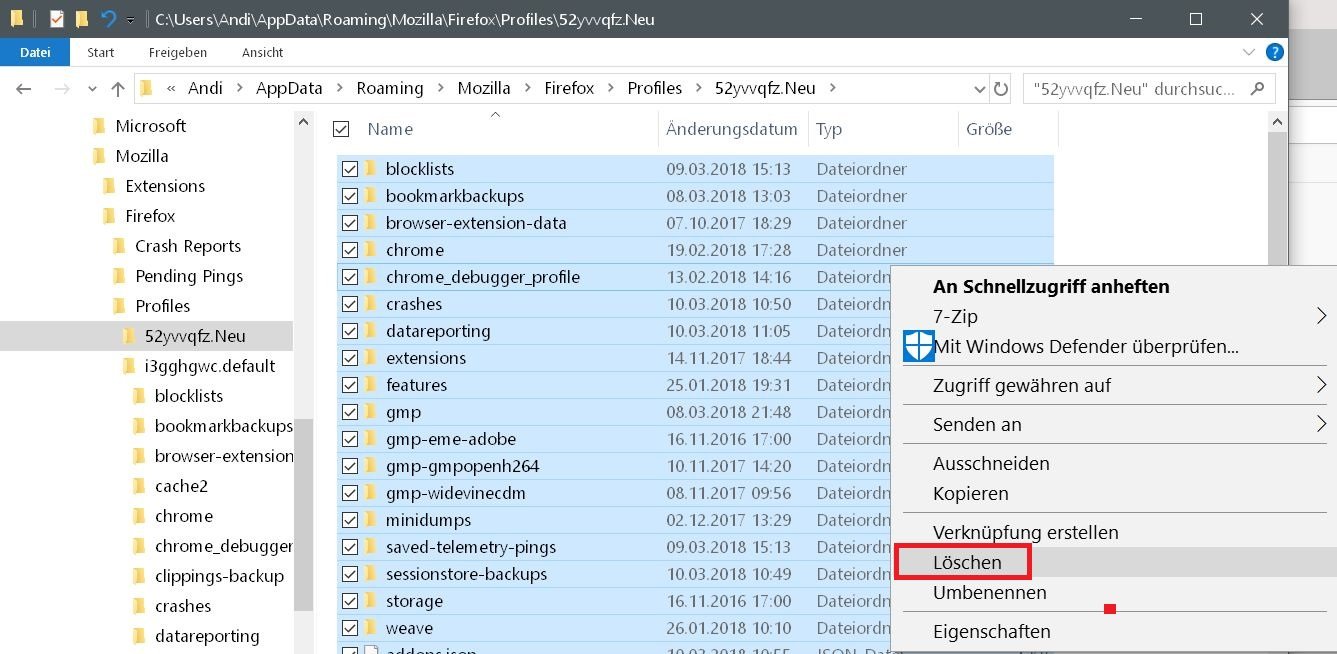The width and height of the screenshot is (1337, 654).
Task: Refresh the current folder view
Action: pos(1001,88)
